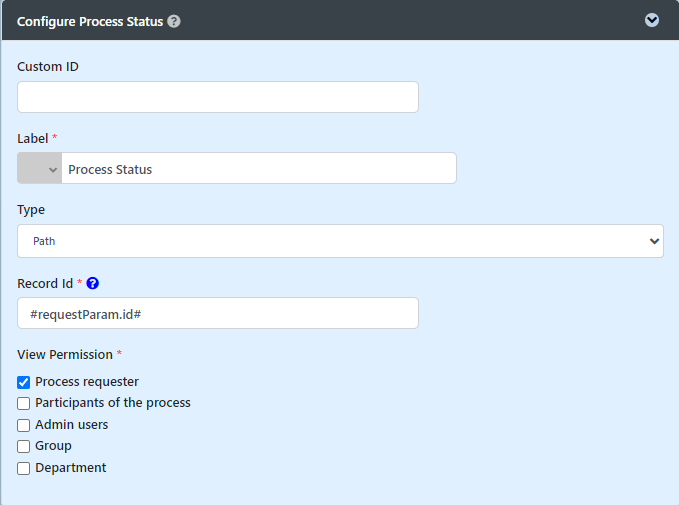Viewport: 679px width, 505px height.
Task: Uncheck the Process requester checkbox
Action: pyautogui.click(x=24, y=382)
